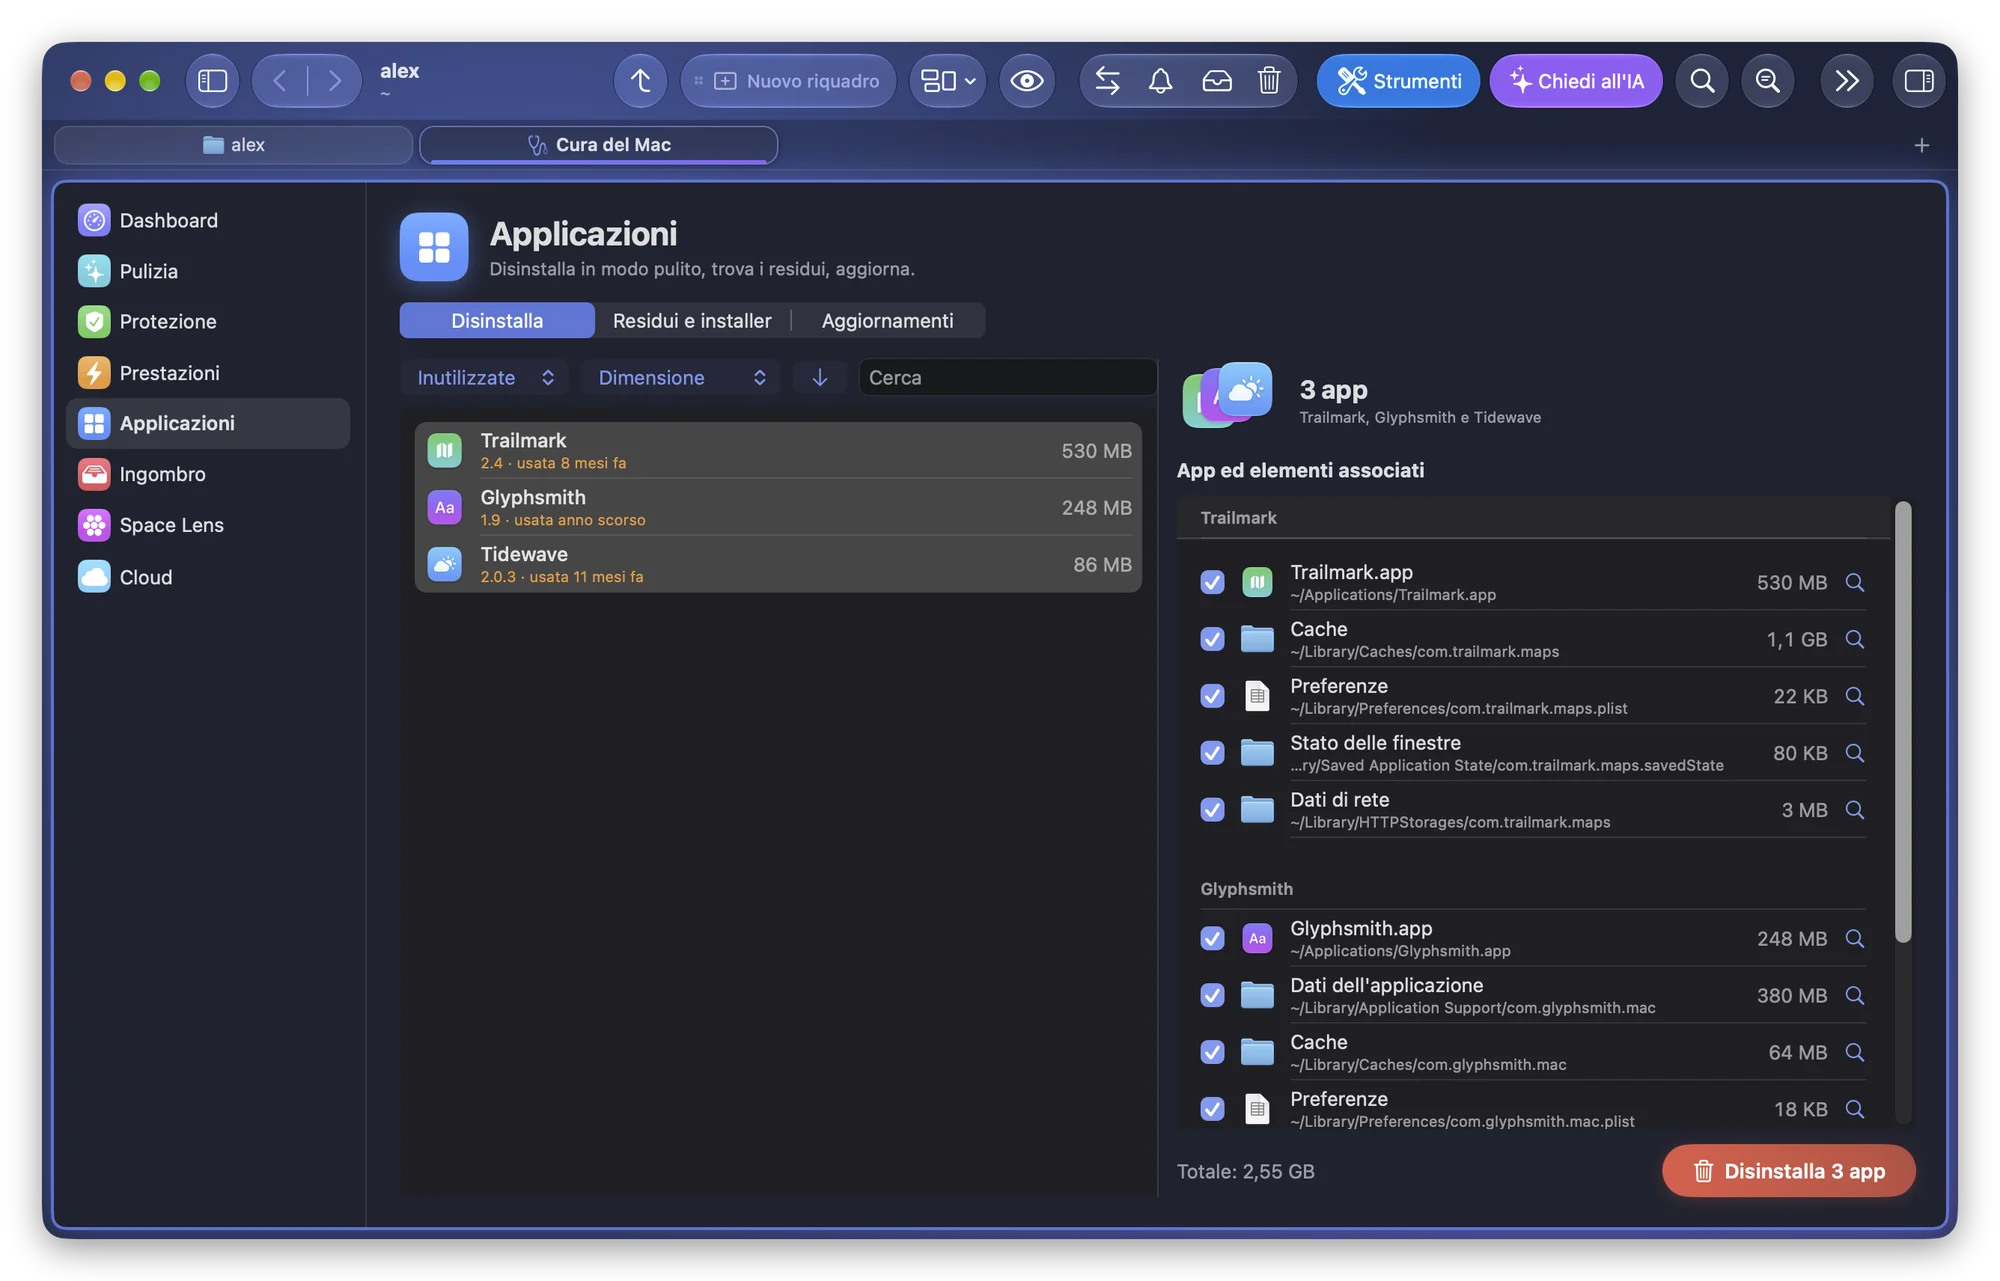The height and width of the screenshot is (1281, 2000).
Task: Click the zoom-out magnifier toolbar icon
Action: click(1768, 81)
